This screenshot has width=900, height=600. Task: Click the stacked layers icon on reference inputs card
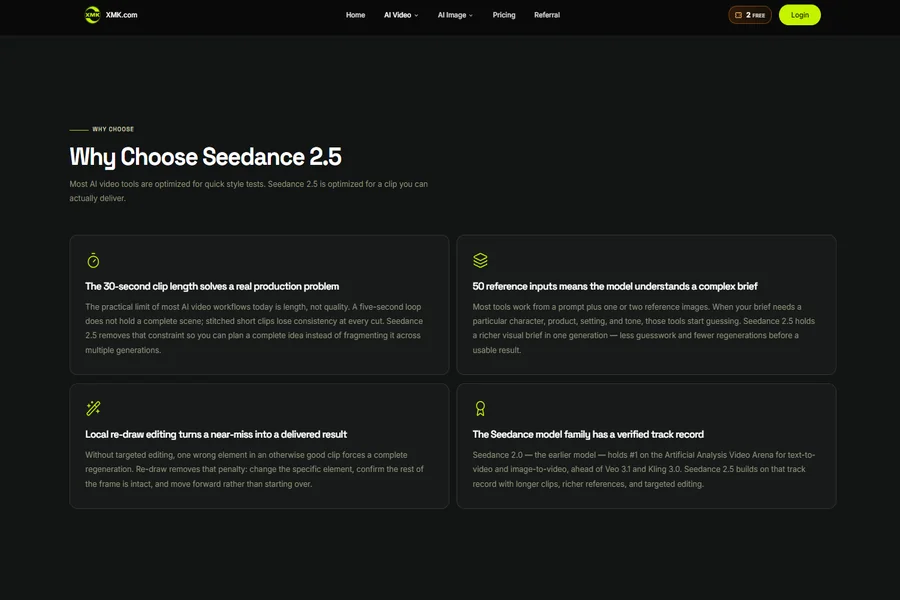point(480,261)
